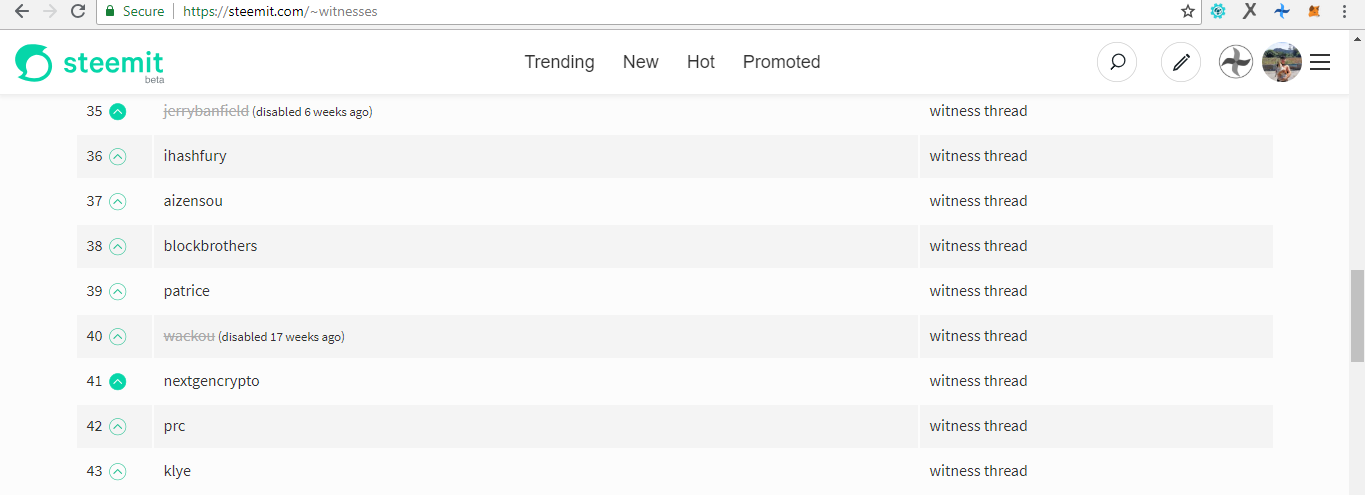
Task: Vote for witness patrice arrow
Action: click(117, 292)
